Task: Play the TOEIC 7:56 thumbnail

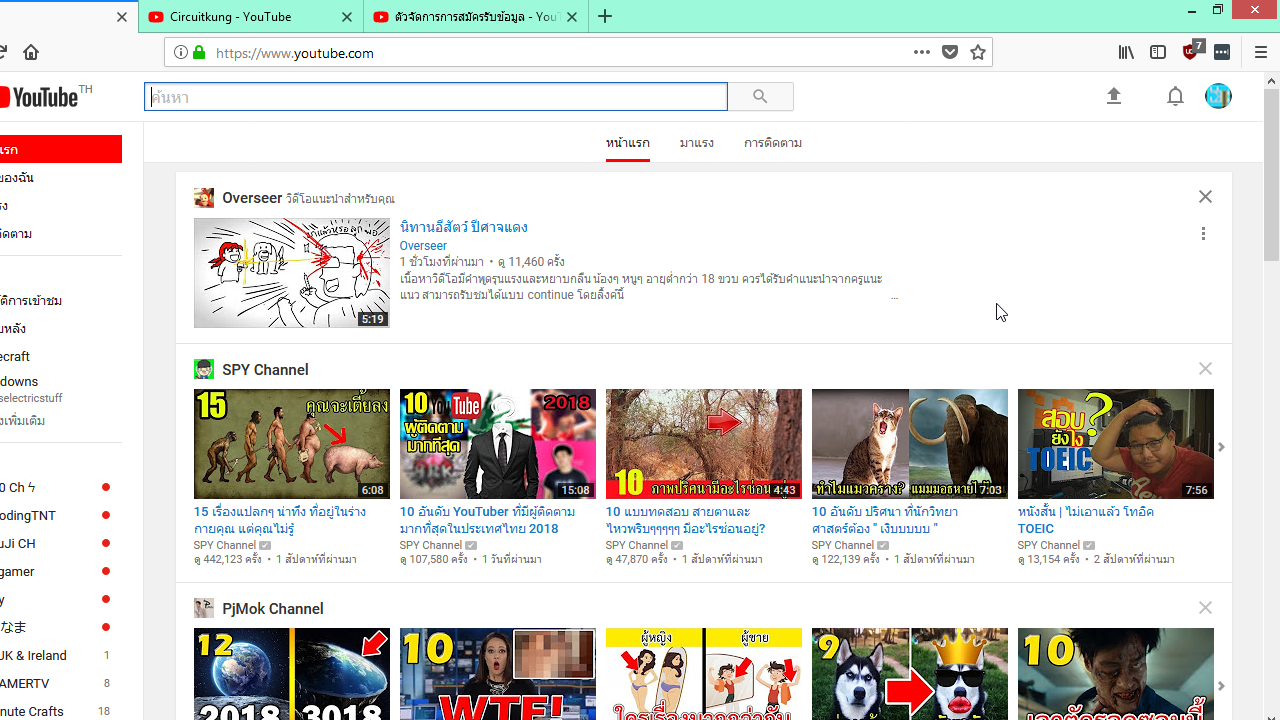Action: (x=1116, y=444)
